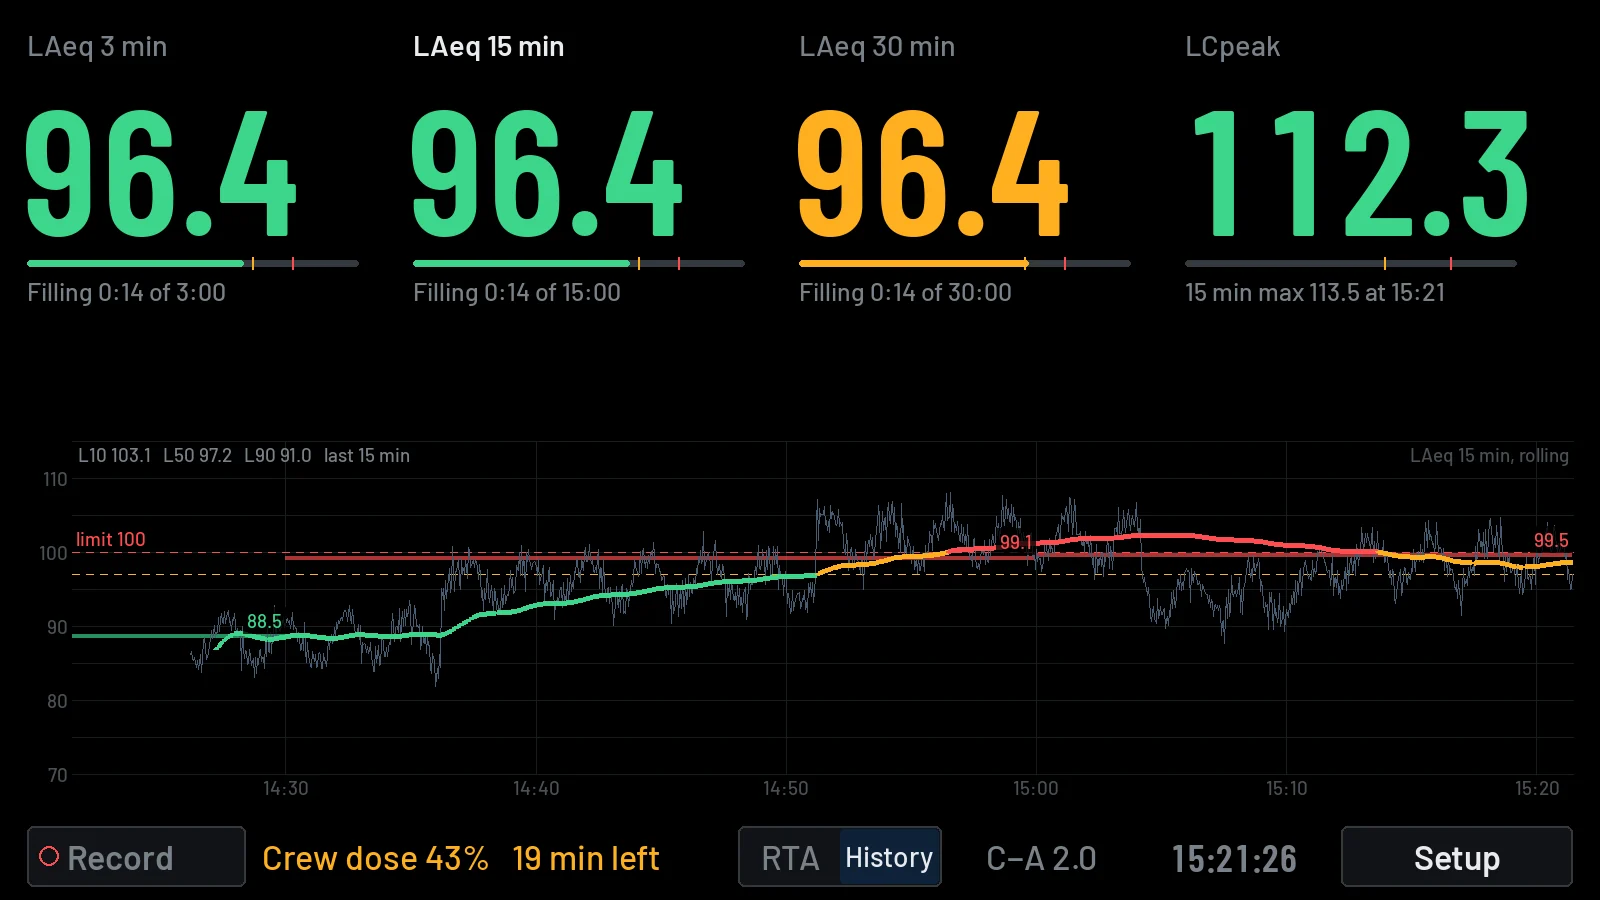The width and height of the screenshot is (1600, 900).
Task: Select the LAeq 15 min reading 96.4
Action: coord(547,174)
